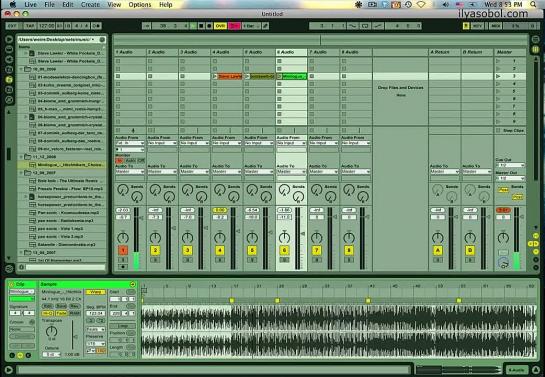Toggle track 6 activator button

click(284, 250)
